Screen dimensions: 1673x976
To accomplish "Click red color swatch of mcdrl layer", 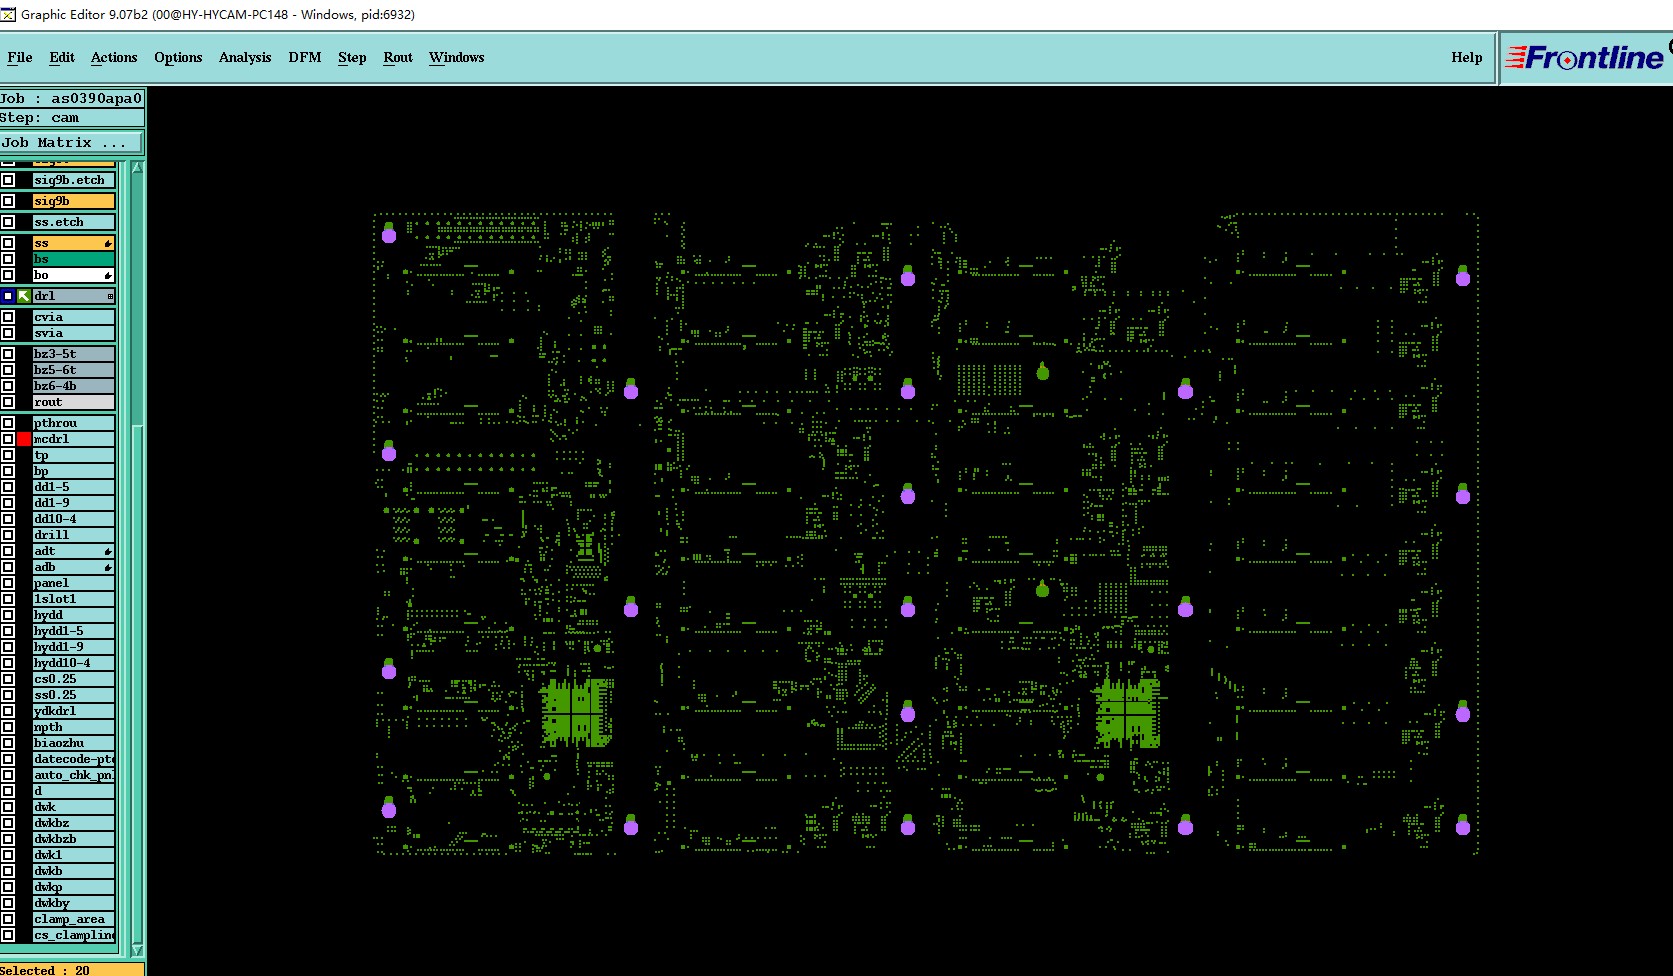I will click(24, 439).
